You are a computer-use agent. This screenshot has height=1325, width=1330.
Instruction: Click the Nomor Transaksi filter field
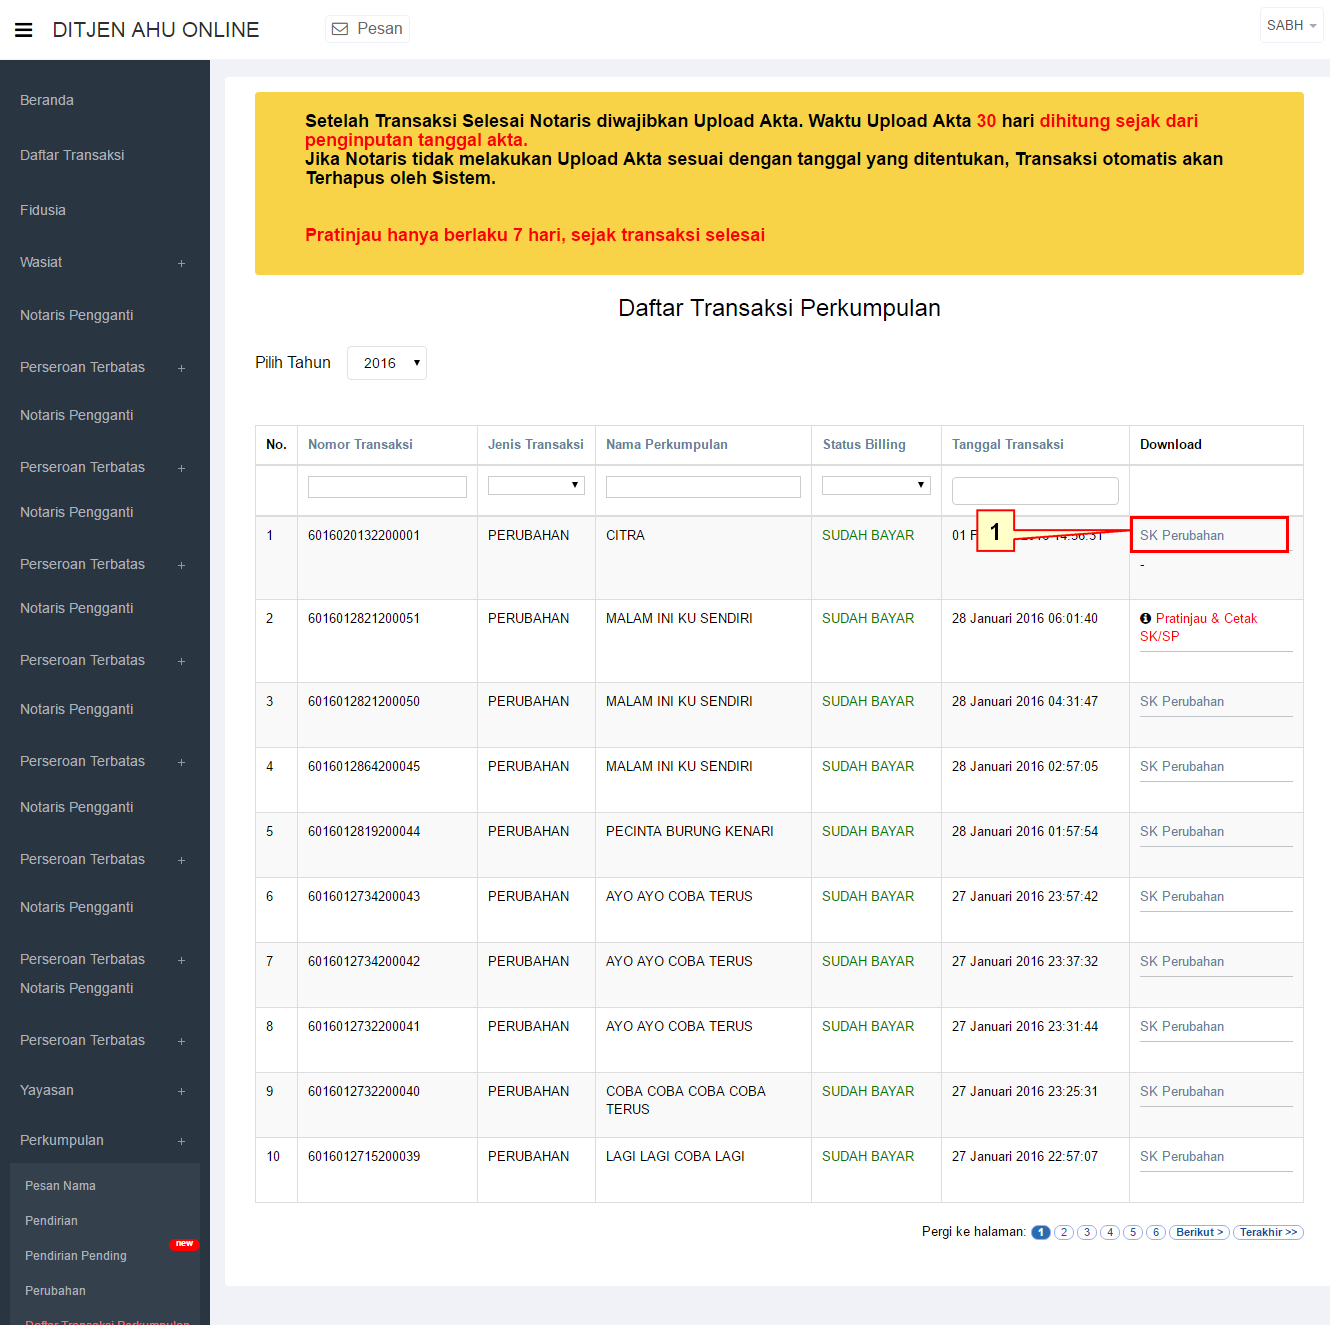click(x=387, y=487)
